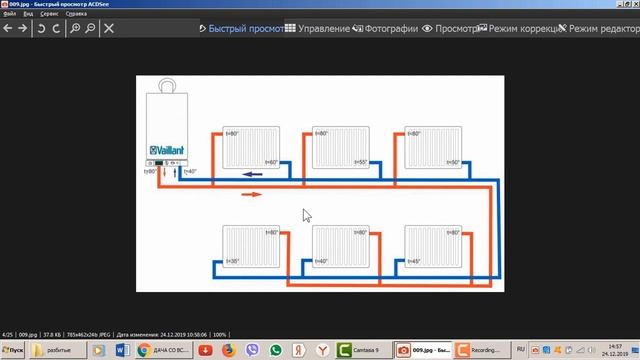This screenshot has height=360, width=640.
Task: Switch to Просмотр mode
Action: 449,29
